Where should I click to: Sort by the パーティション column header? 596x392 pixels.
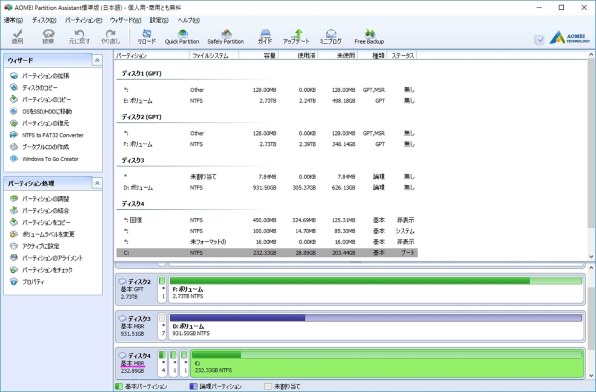click(x=152, y=56)
